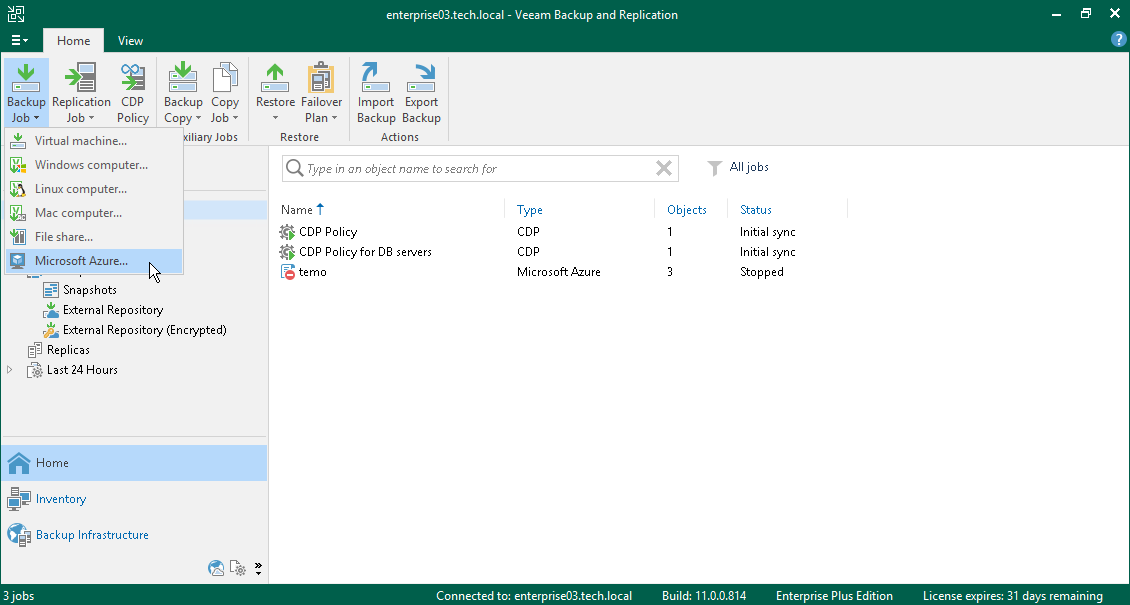Click 'Enterprise Plus Edition' in status bar

pos(835,596)
